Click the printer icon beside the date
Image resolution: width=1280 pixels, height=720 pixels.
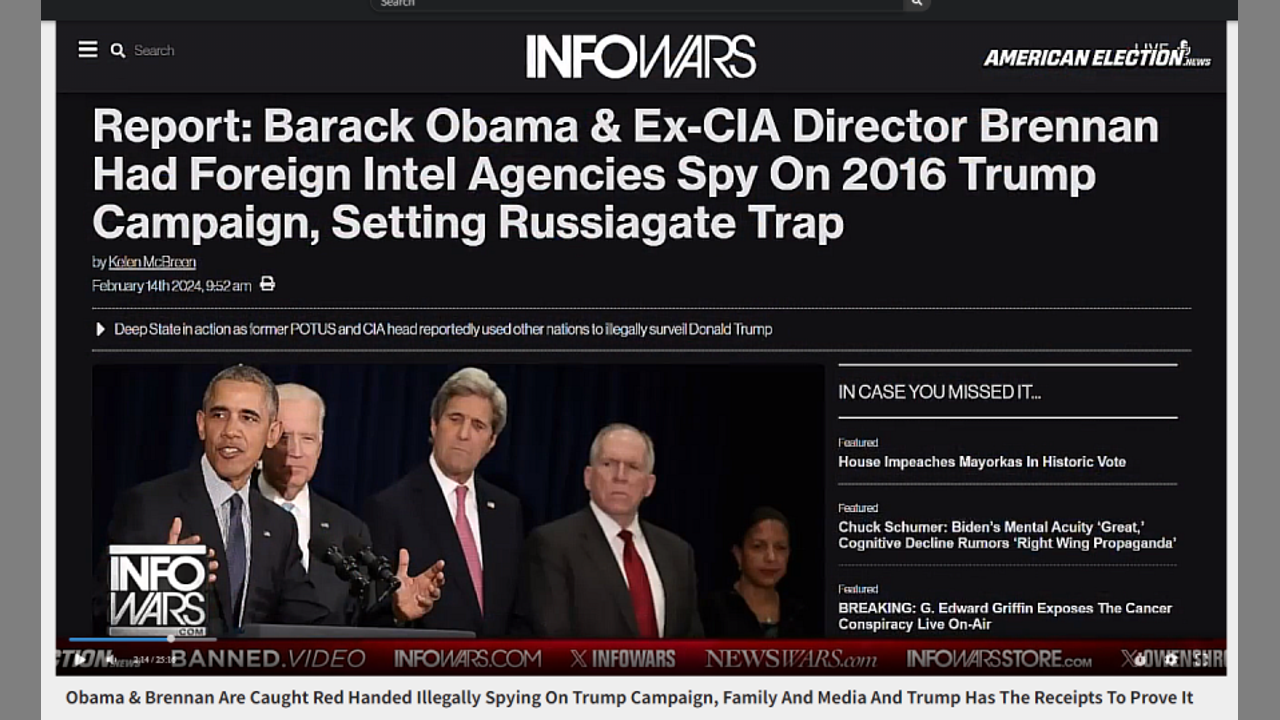pyautogui.click(x=267, y=284)
